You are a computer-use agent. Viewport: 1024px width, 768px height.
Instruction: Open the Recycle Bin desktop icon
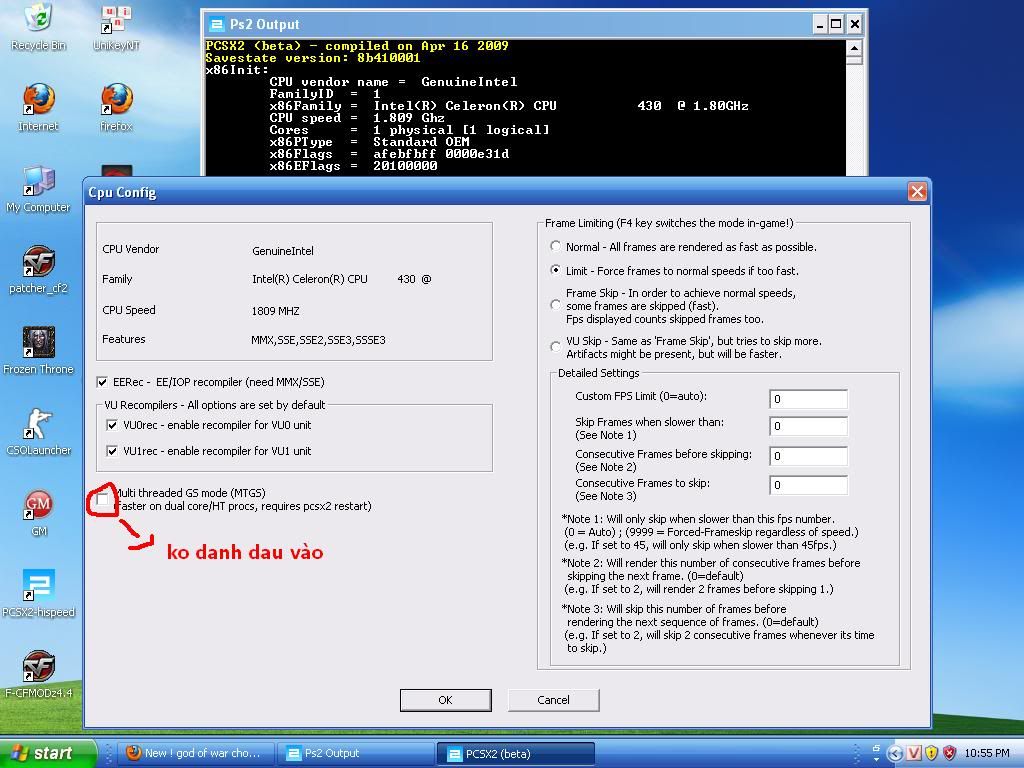[38, 20]
